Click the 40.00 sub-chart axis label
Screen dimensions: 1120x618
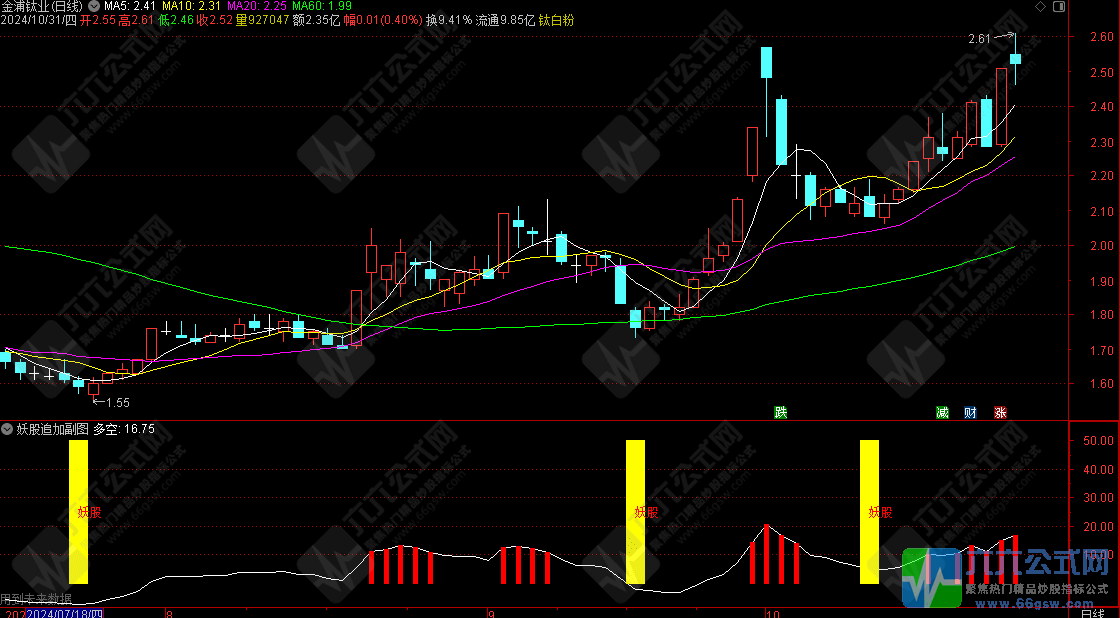[1099, 469]
